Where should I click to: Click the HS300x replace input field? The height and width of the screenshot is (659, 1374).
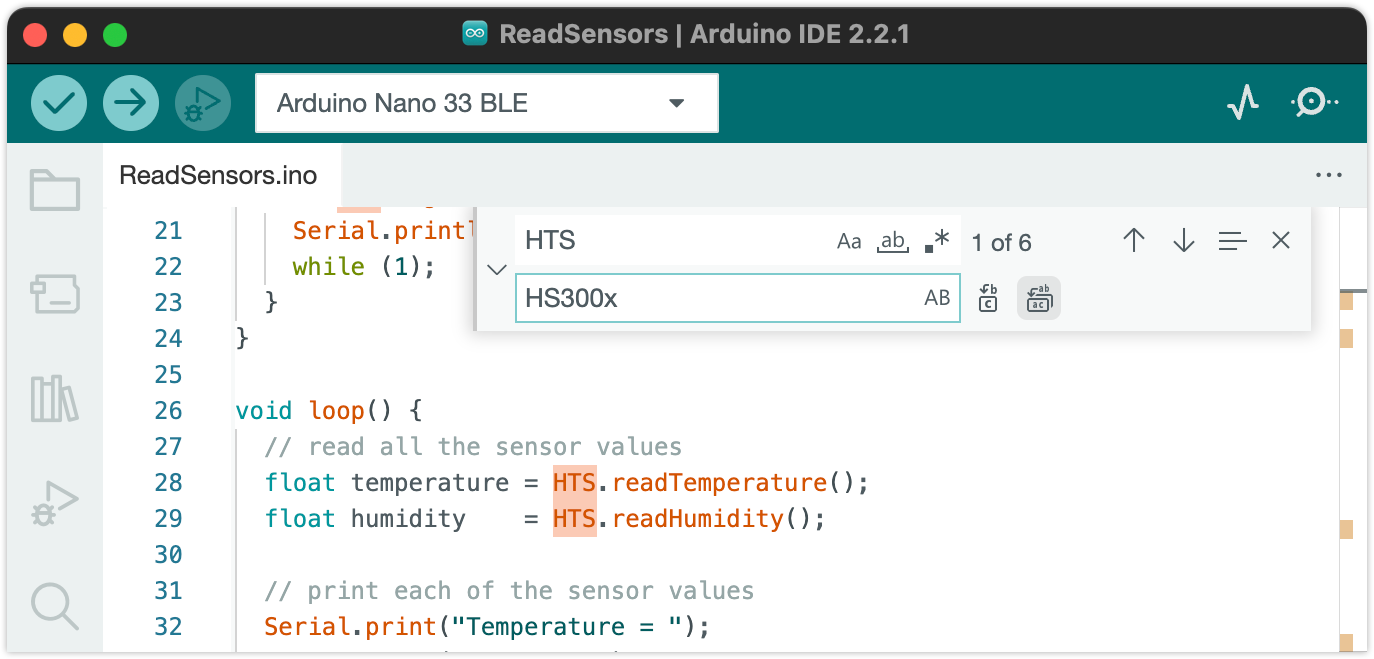[x=716, y=298]
